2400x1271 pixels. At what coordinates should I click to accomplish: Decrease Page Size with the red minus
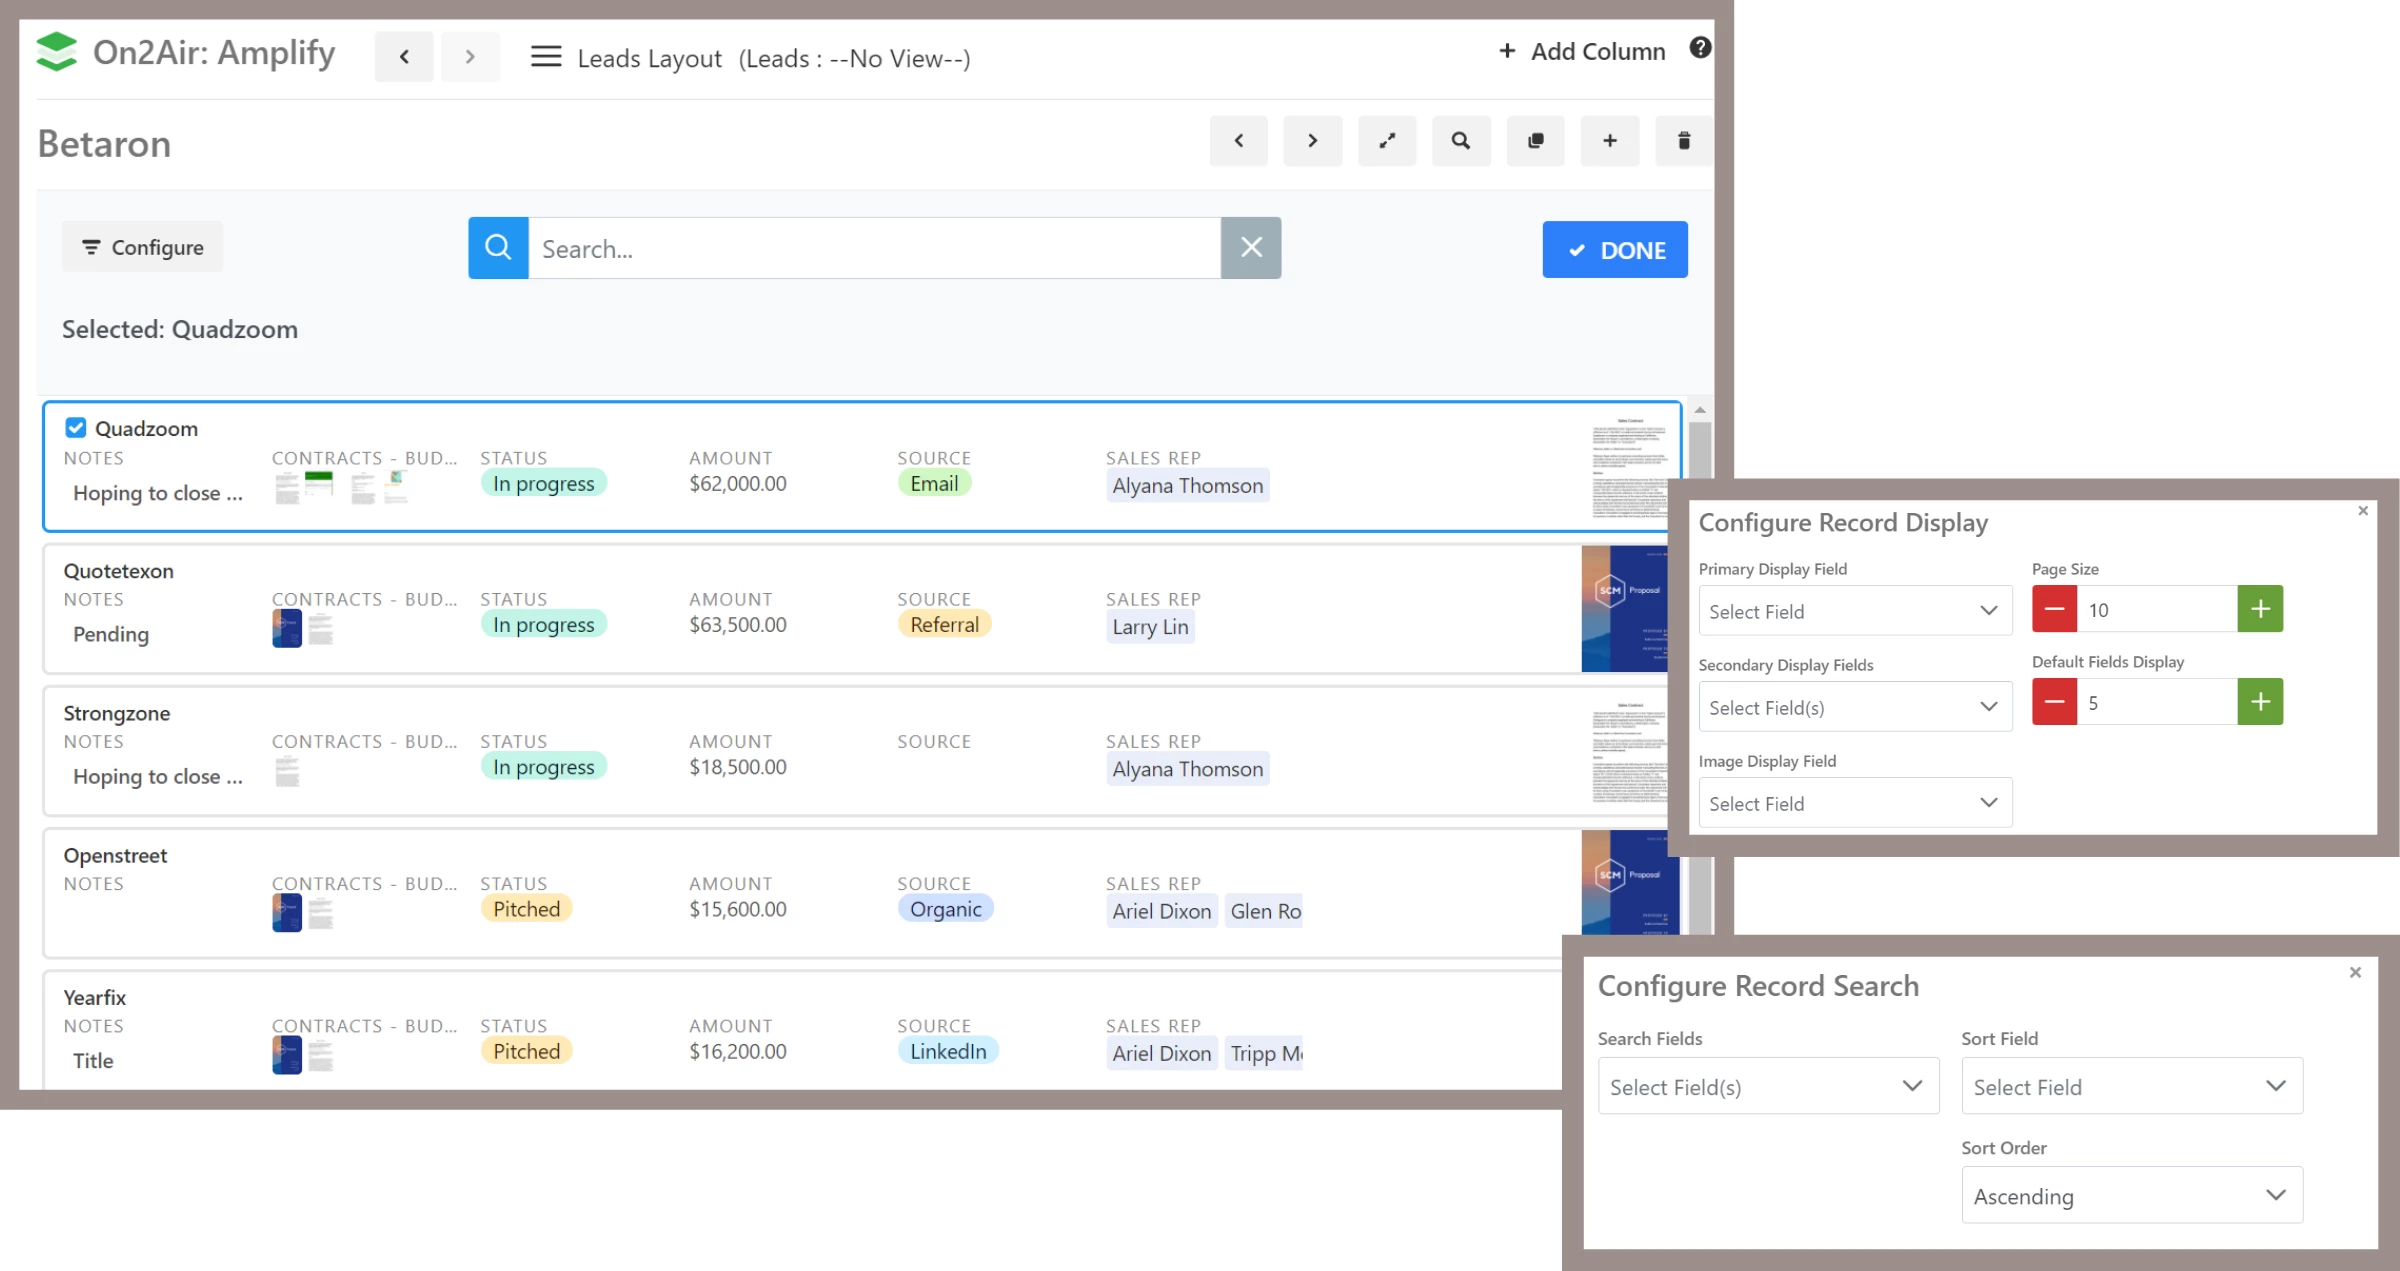pos(2054,609)
